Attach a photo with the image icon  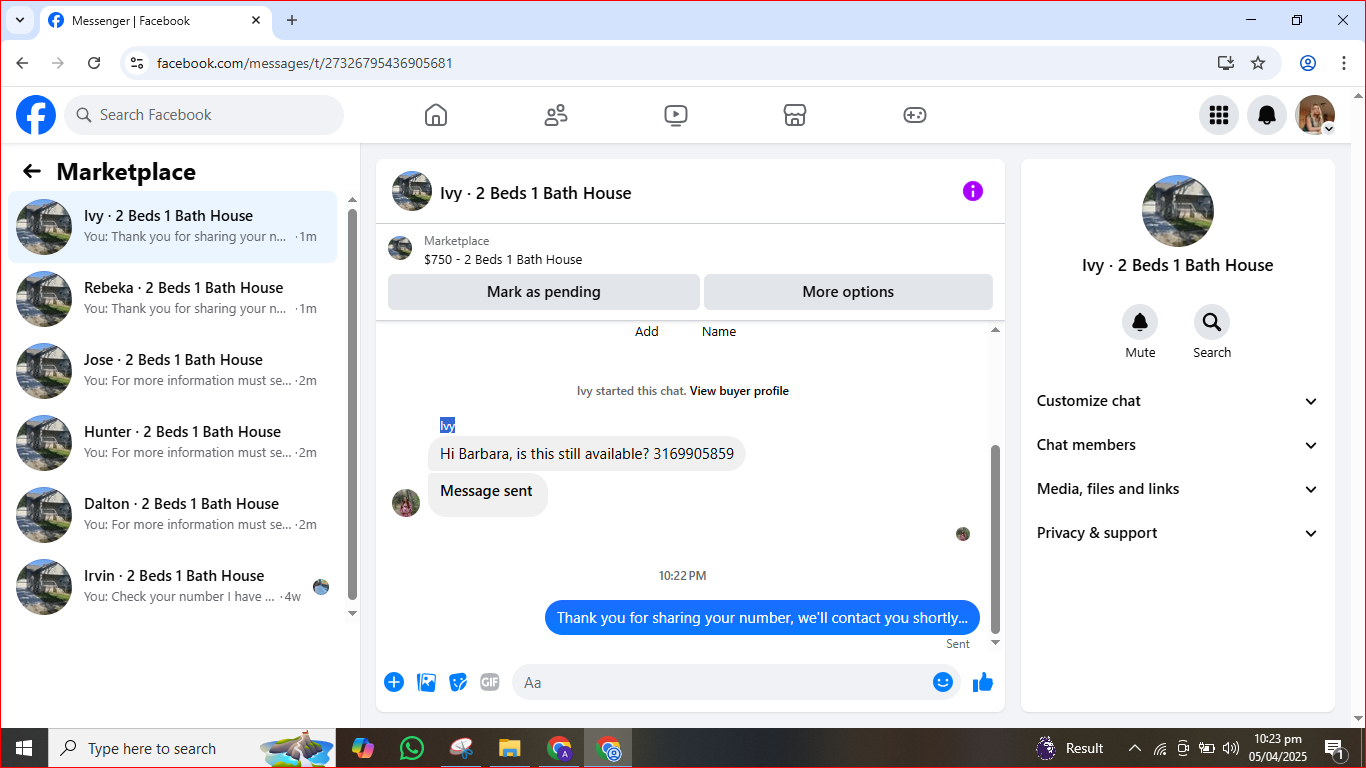[x=427, y=682]
